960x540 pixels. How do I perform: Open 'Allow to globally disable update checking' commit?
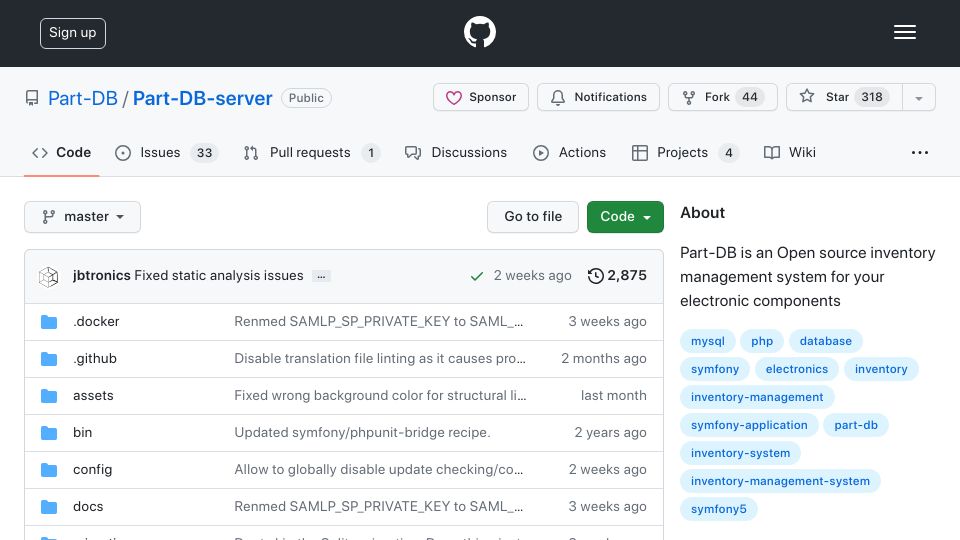pyautogui.click(x=379, y=470)
